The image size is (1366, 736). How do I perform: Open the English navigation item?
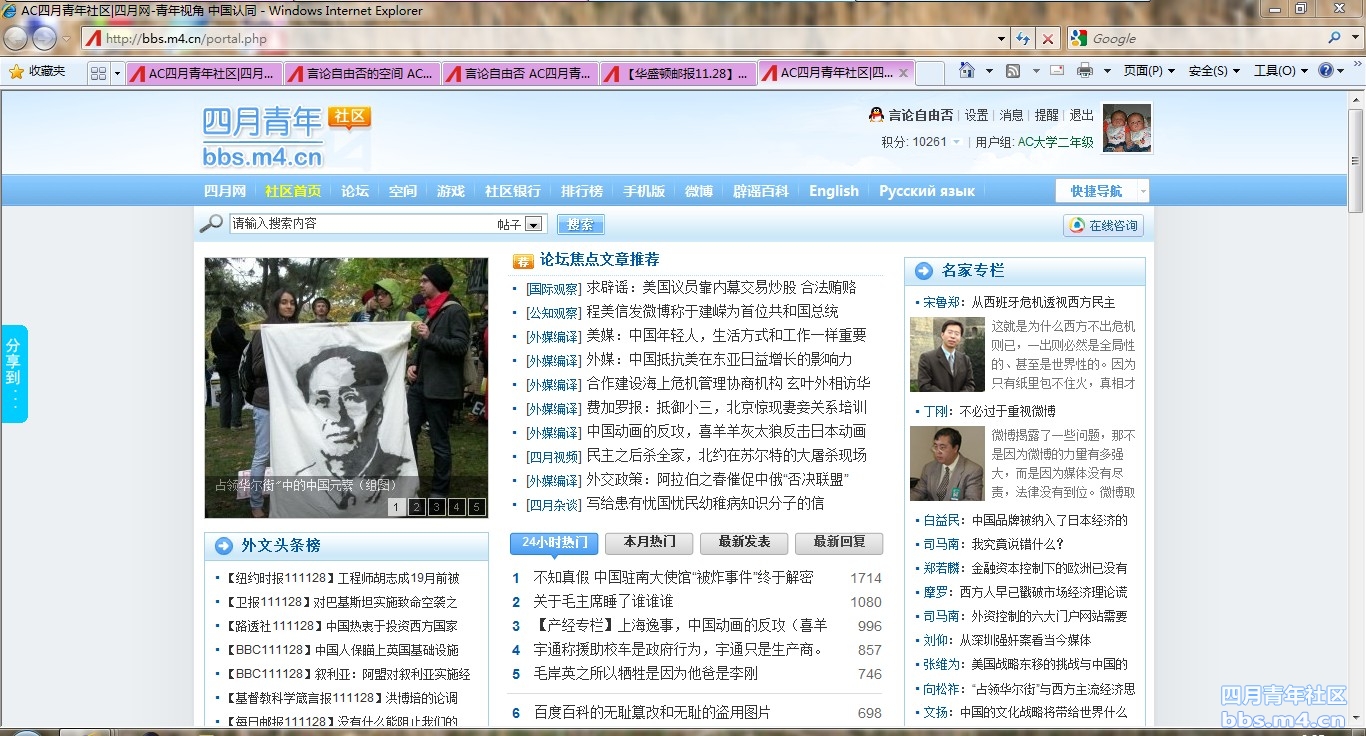pos(834,191)
